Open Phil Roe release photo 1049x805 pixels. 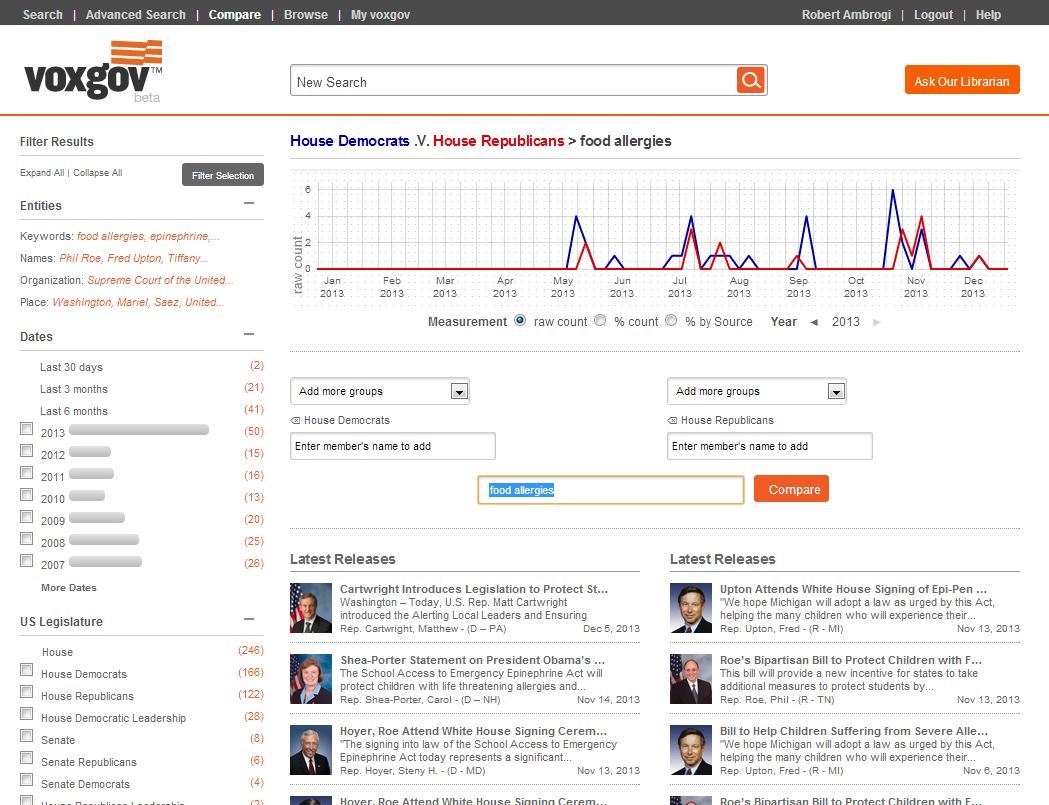690,679
